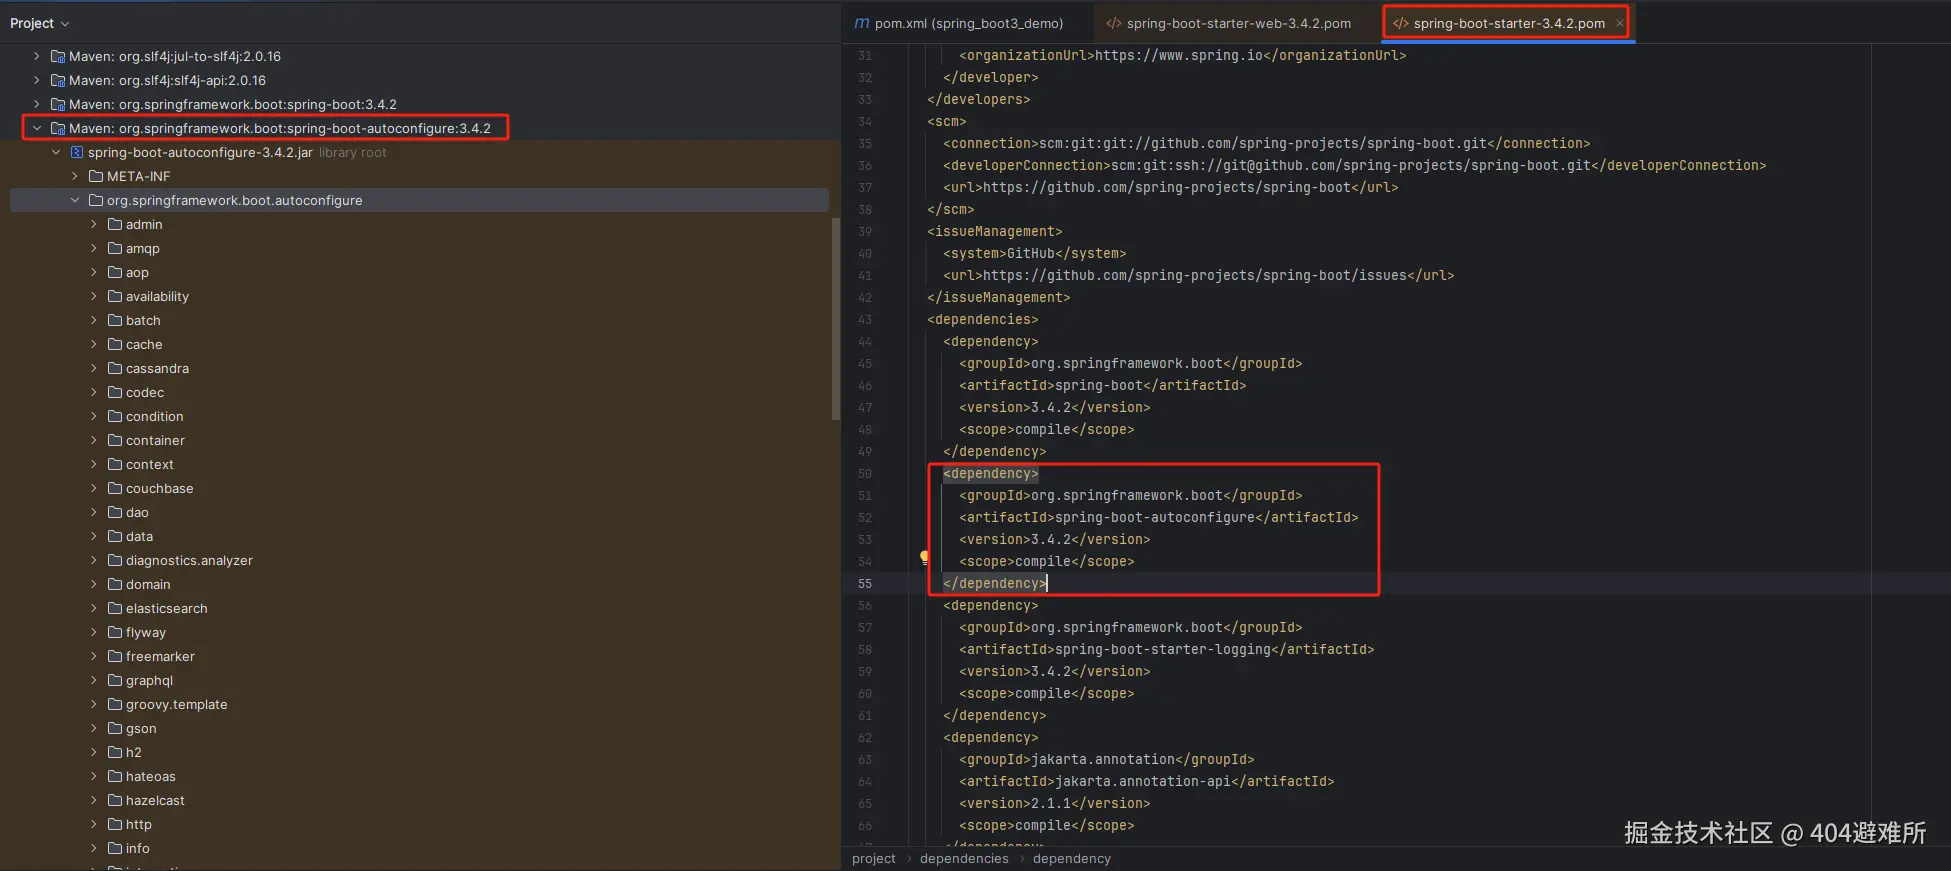Select the gson package row
Viewport: 1951px width, 871px height.
(x=420, y=728)
